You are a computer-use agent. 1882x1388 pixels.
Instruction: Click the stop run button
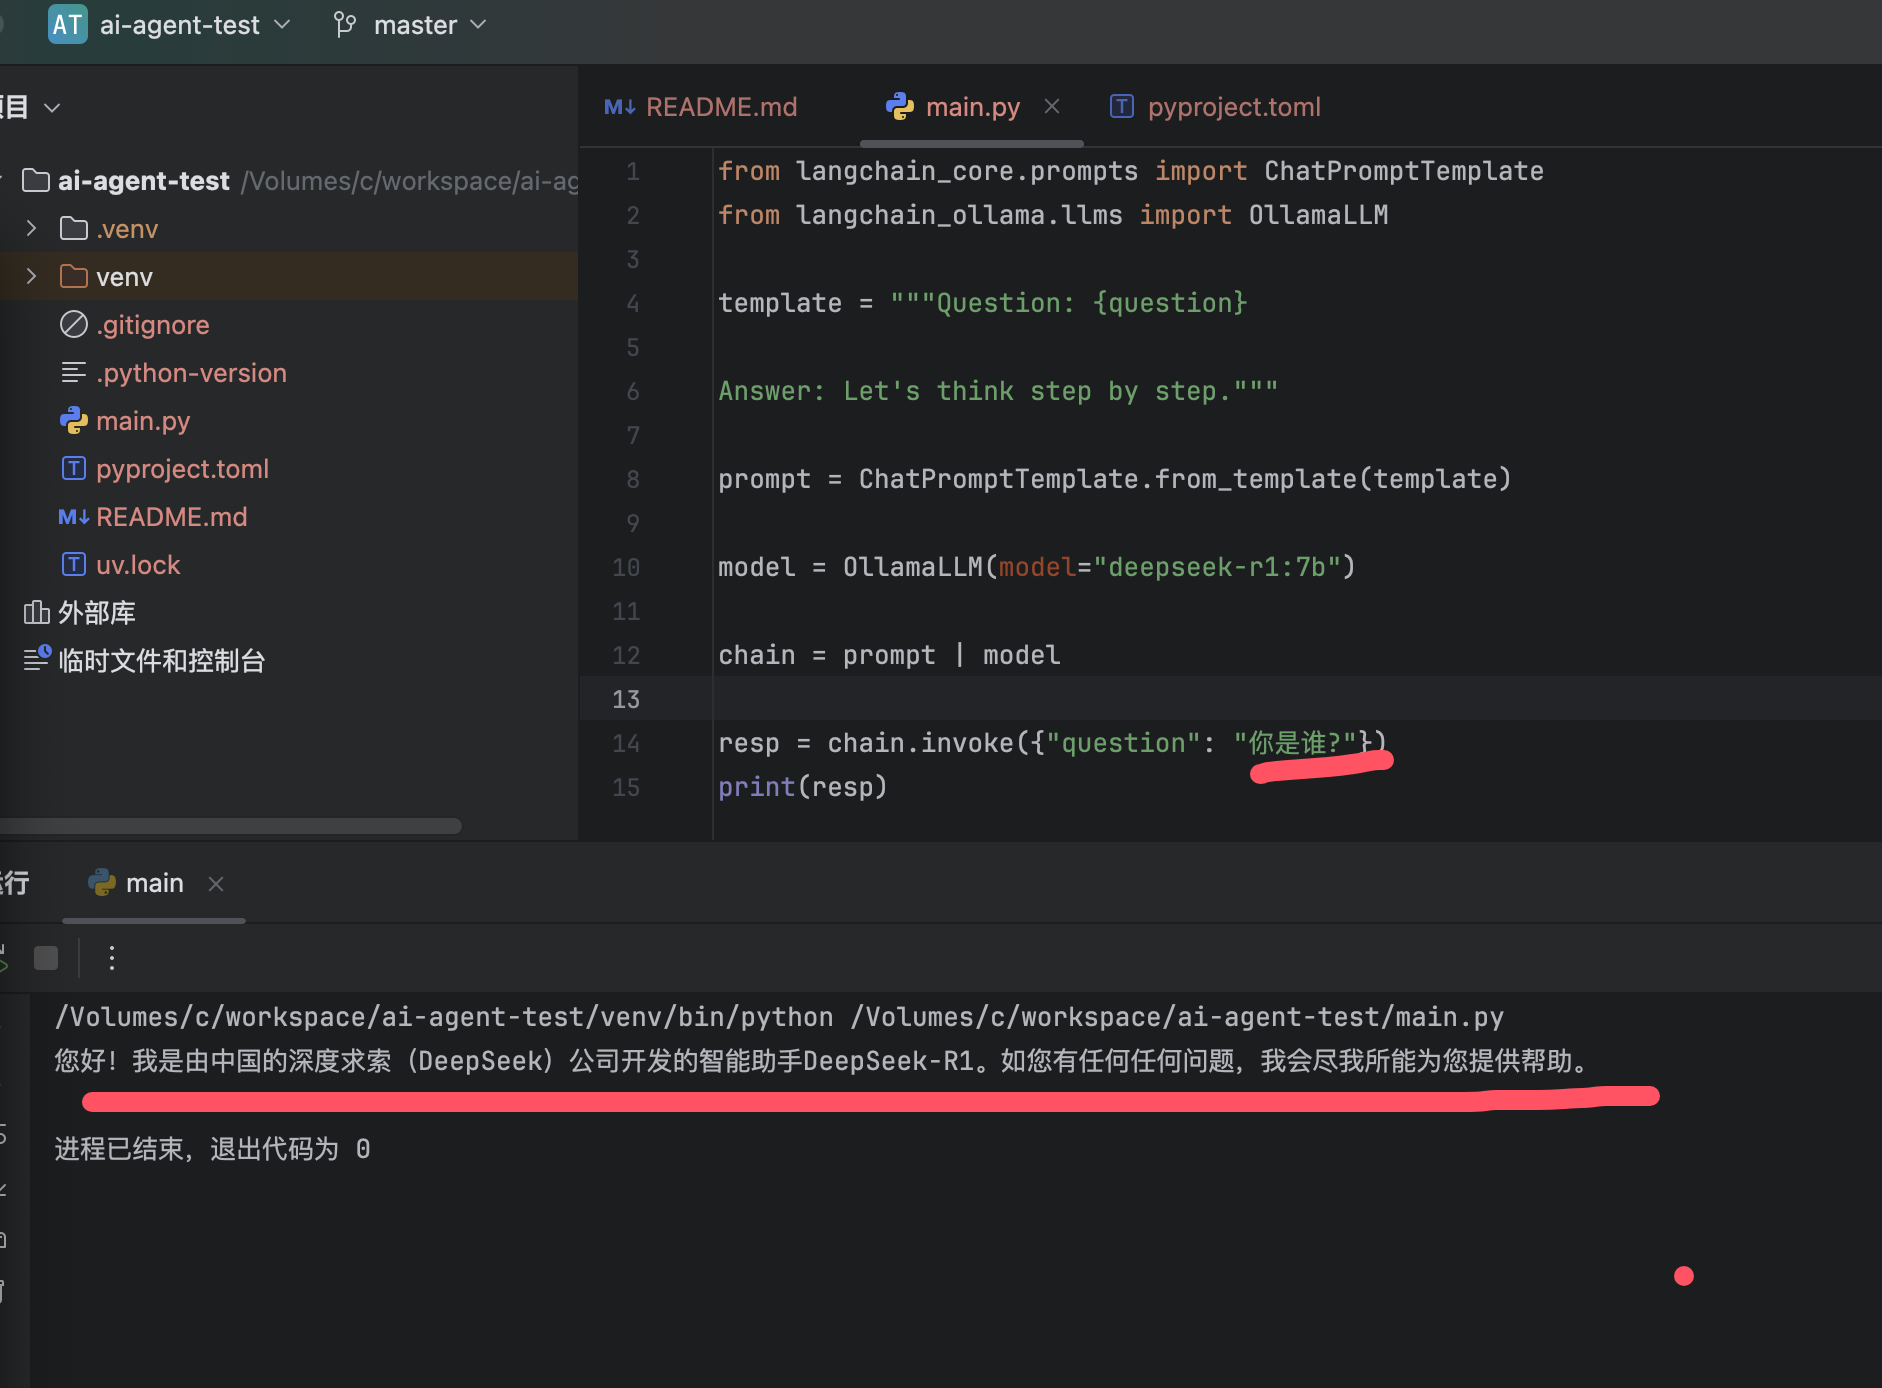pyautogui.click(x=46, y=958)
